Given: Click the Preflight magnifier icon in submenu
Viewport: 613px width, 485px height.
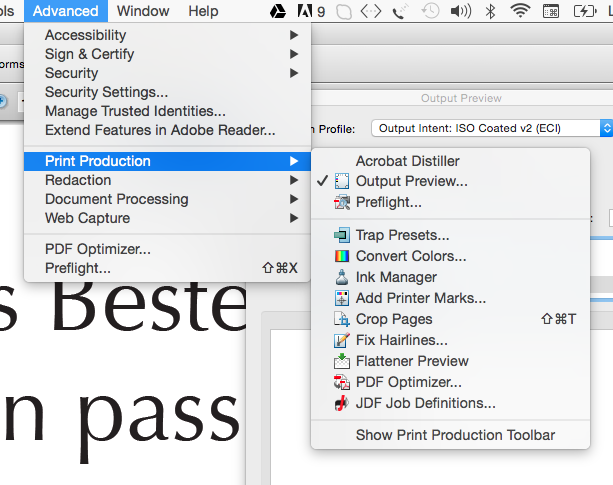Looking at the screenshot, I should (342, 202).
